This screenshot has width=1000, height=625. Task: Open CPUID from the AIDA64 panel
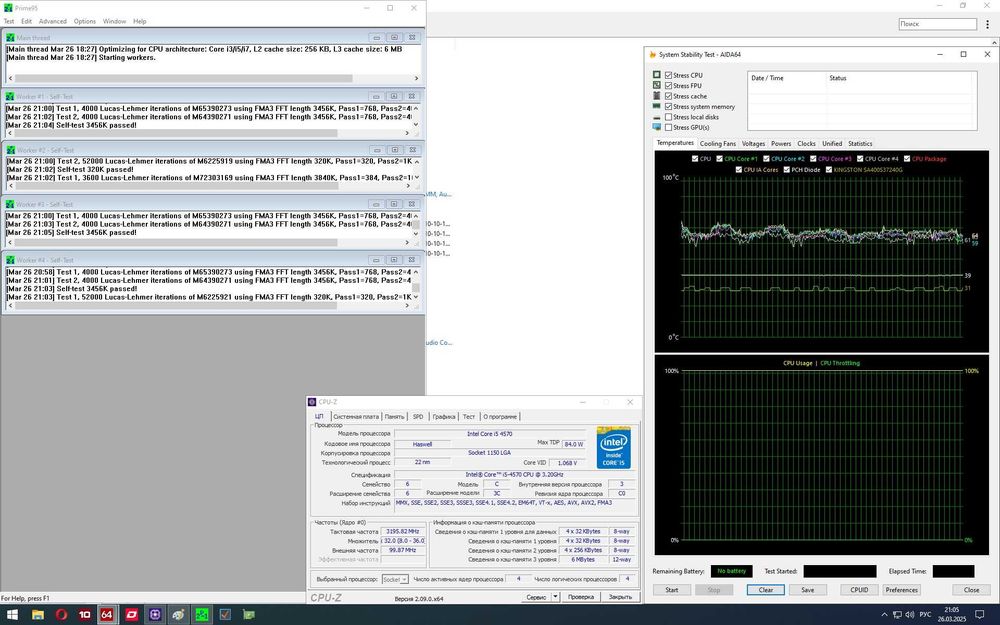tap(859, 590)
